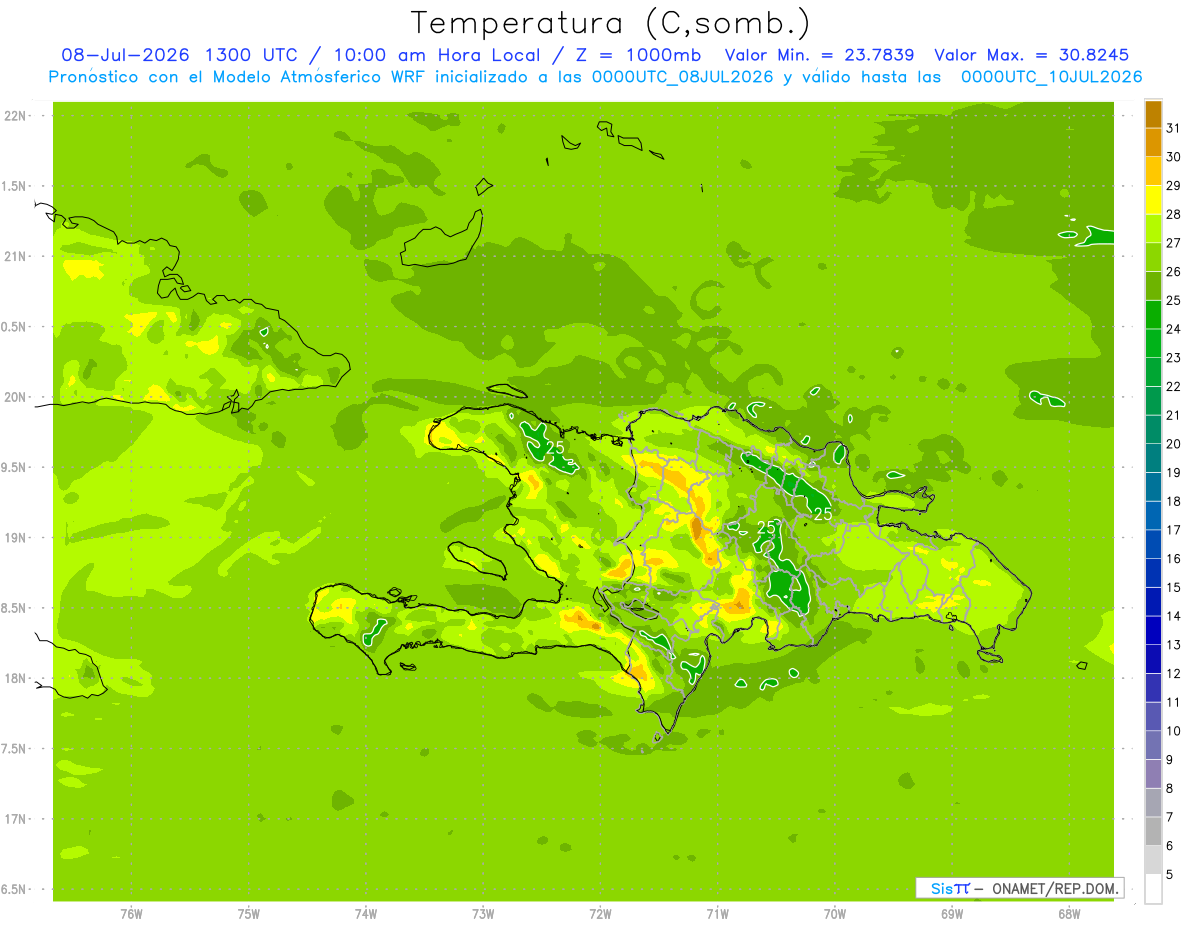
Task: Click the '69W' longitude label
Action: pyautogui.click(x=951, y=914)
